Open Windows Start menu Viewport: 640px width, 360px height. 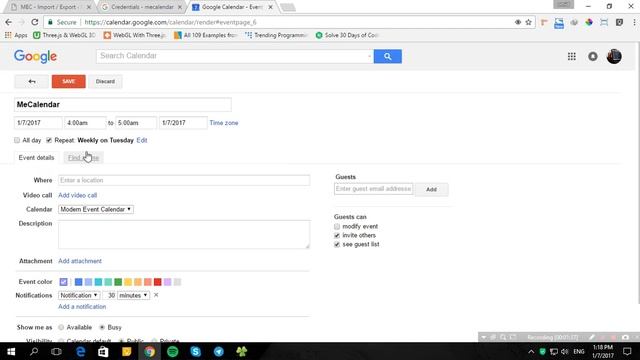coord(11,351)
